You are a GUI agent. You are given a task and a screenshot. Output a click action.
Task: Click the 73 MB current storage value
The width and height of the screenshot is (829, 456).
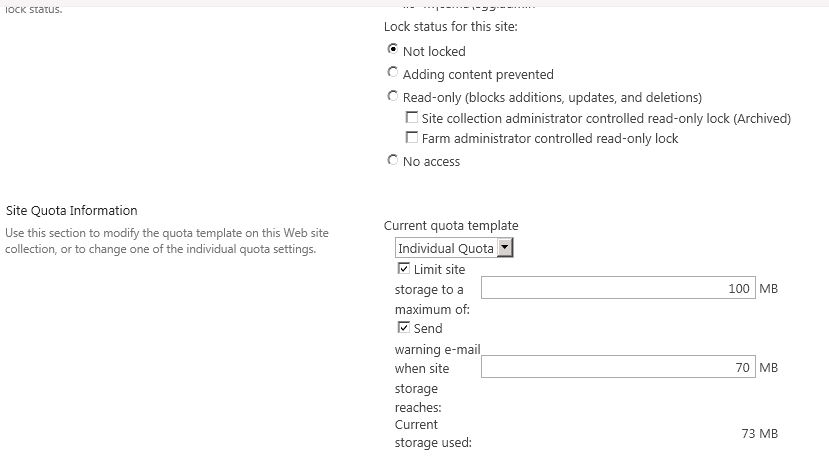758,433
